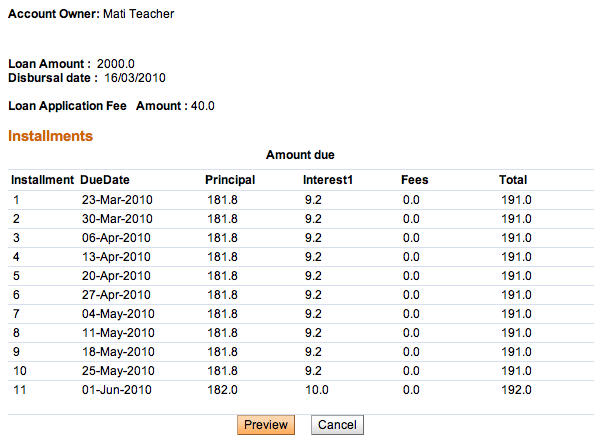This screenshot has width=600, height=448.
Task: Click the Principal column header
Action: [x=230, y=180]
